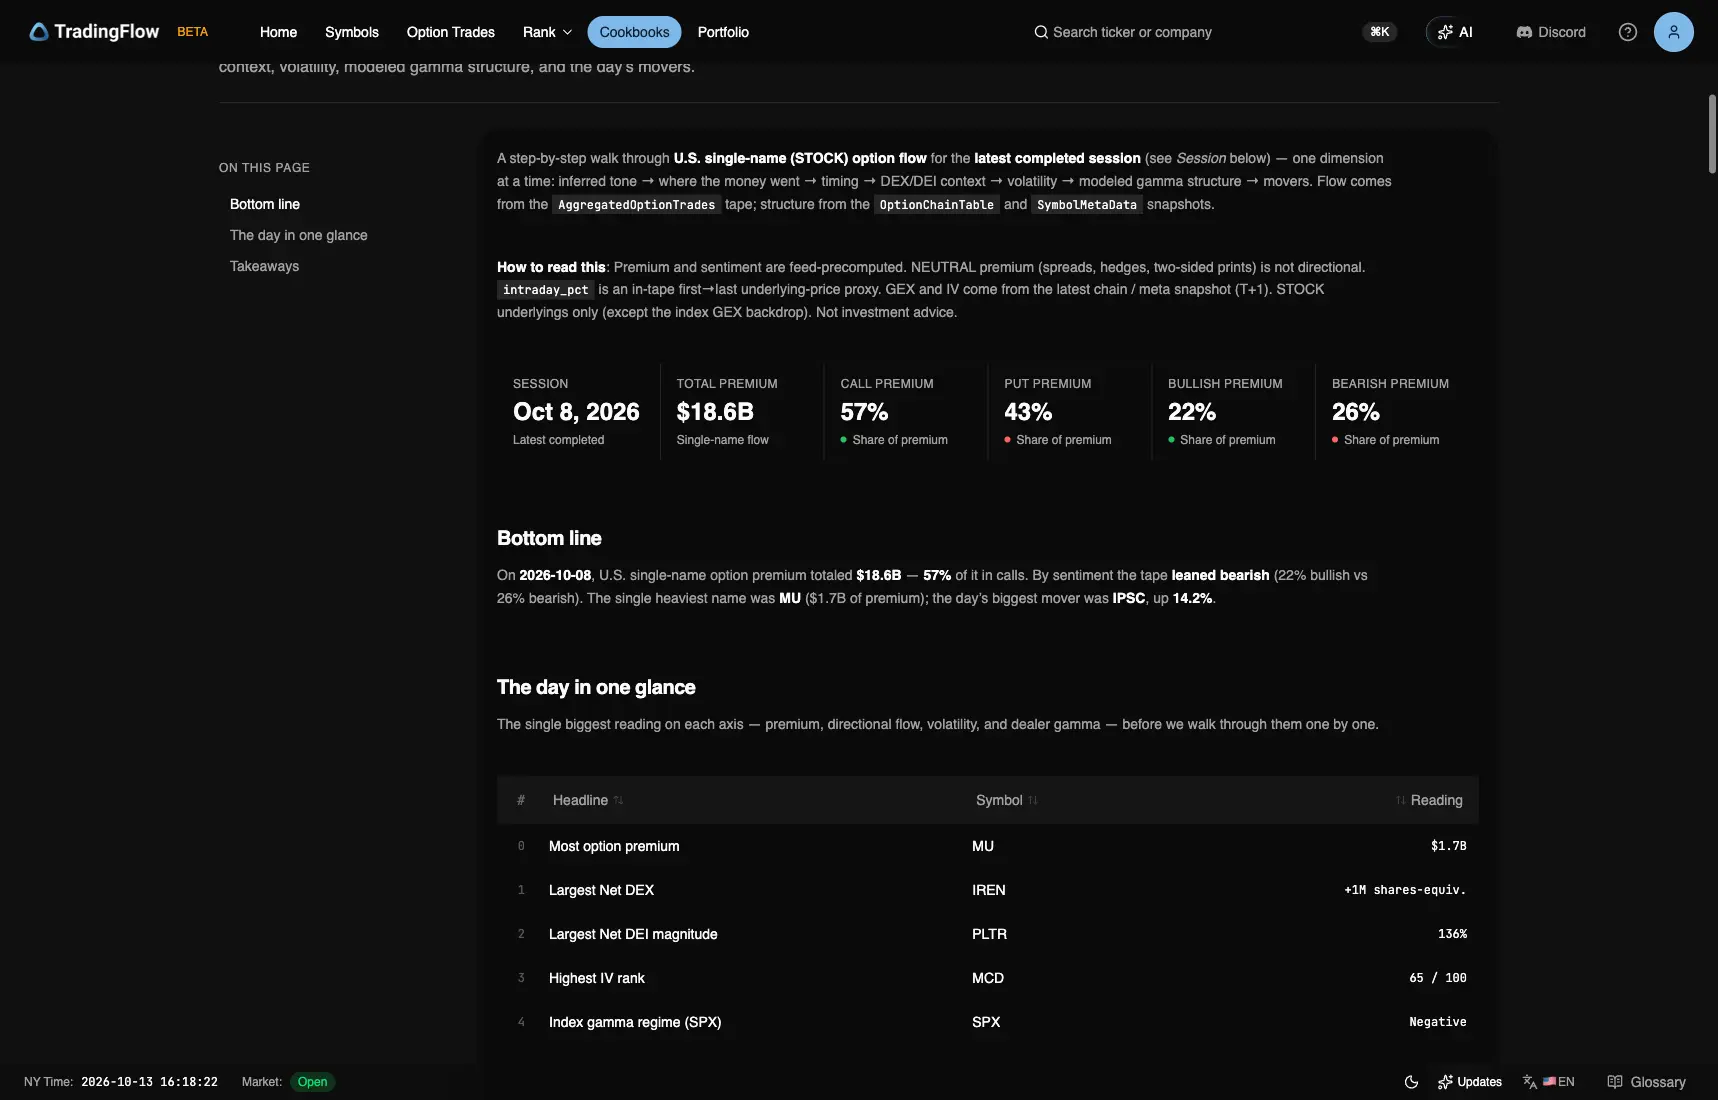Image resolution: width=1718 pixels, height=1100 pixels.
Task: Sort table by Headline column
Action: [587, 800]
